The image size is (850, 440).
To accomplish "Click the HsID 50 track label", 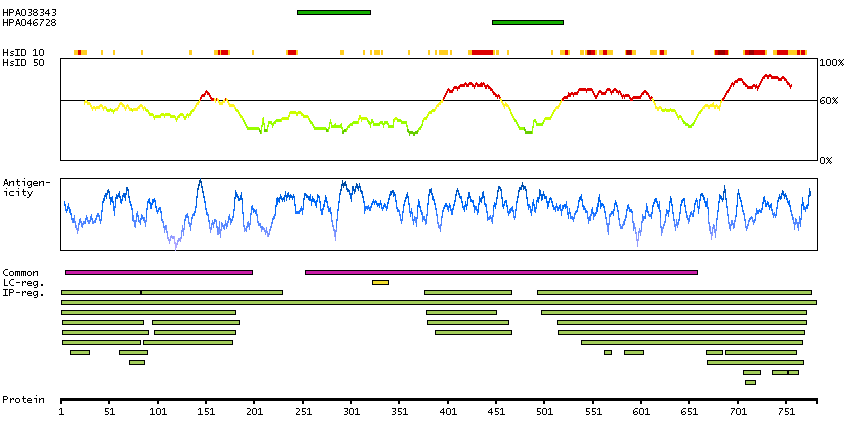I will [x=23, y=62].
